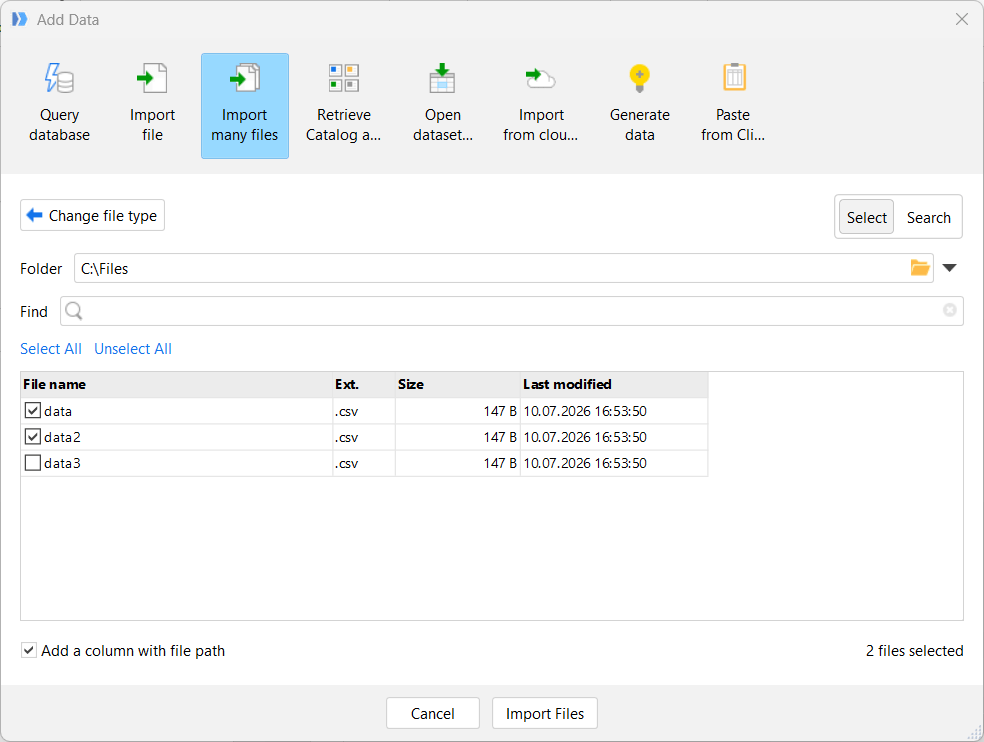This screenshot has width=984, height=742.
Task: Open Retrieve Catalog option
Action: (x=343, y=105)
